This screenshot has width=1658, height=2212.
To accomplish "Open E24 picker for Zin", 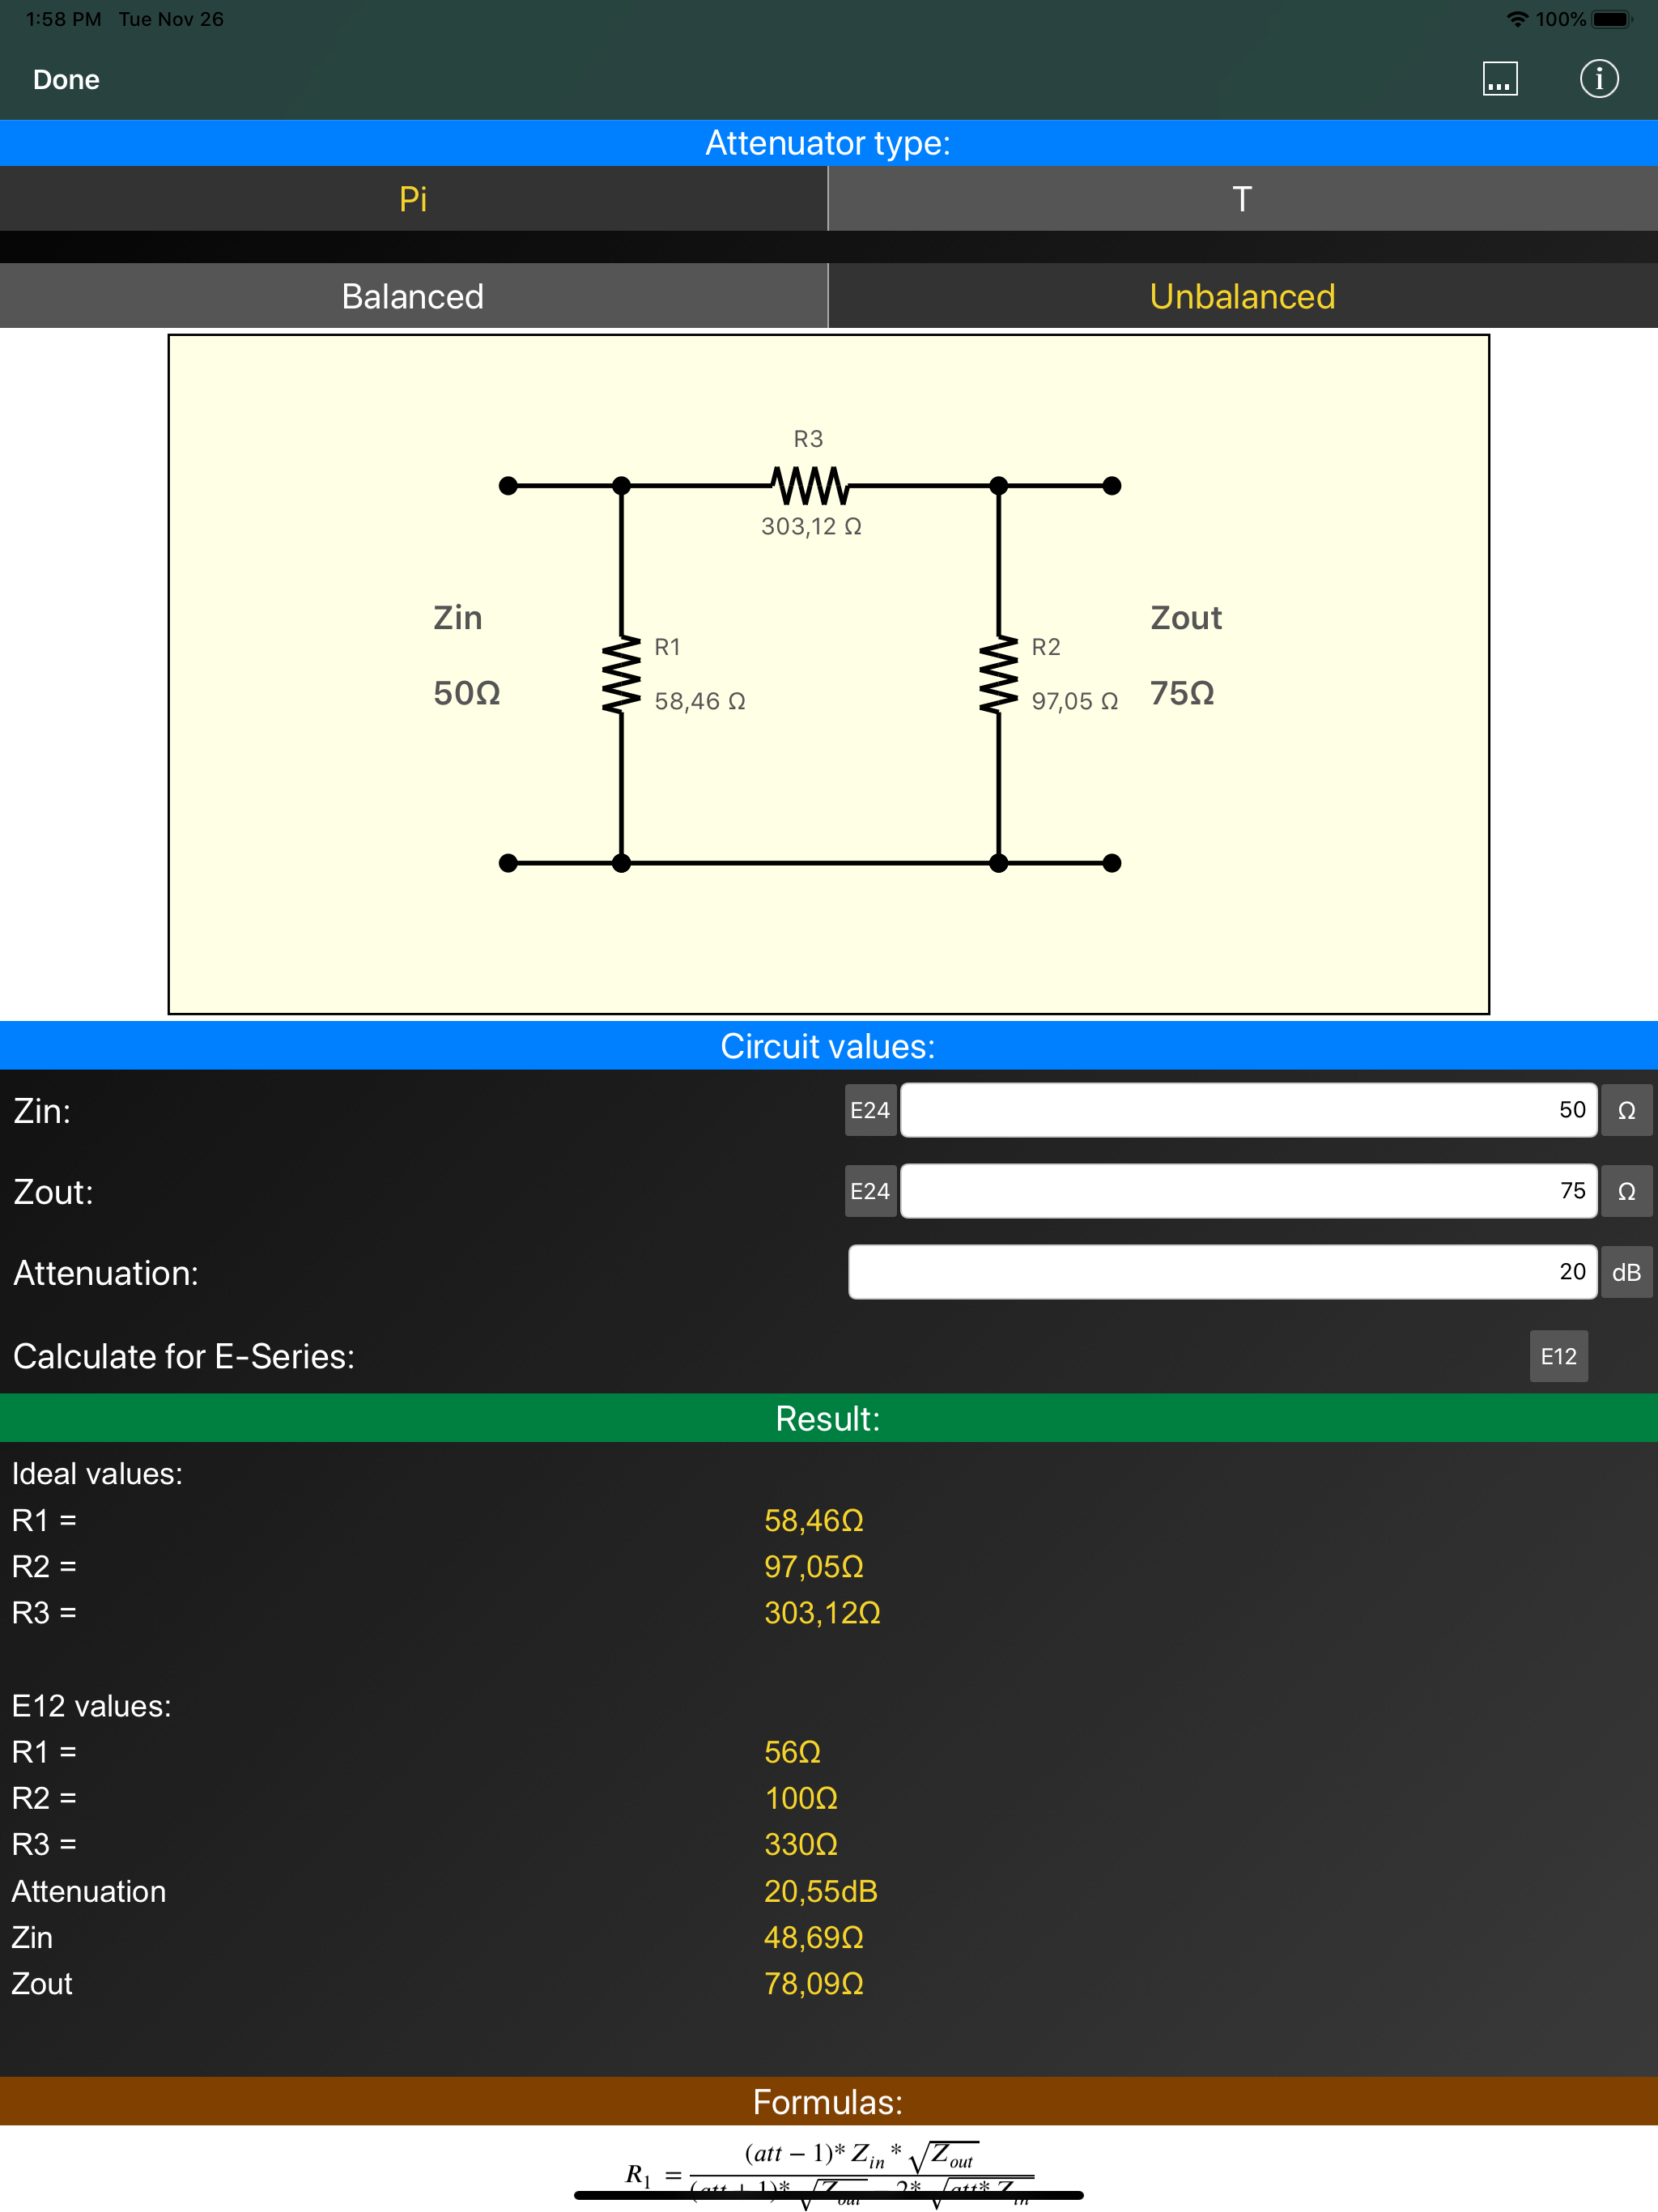I will tap(870, 1110).
